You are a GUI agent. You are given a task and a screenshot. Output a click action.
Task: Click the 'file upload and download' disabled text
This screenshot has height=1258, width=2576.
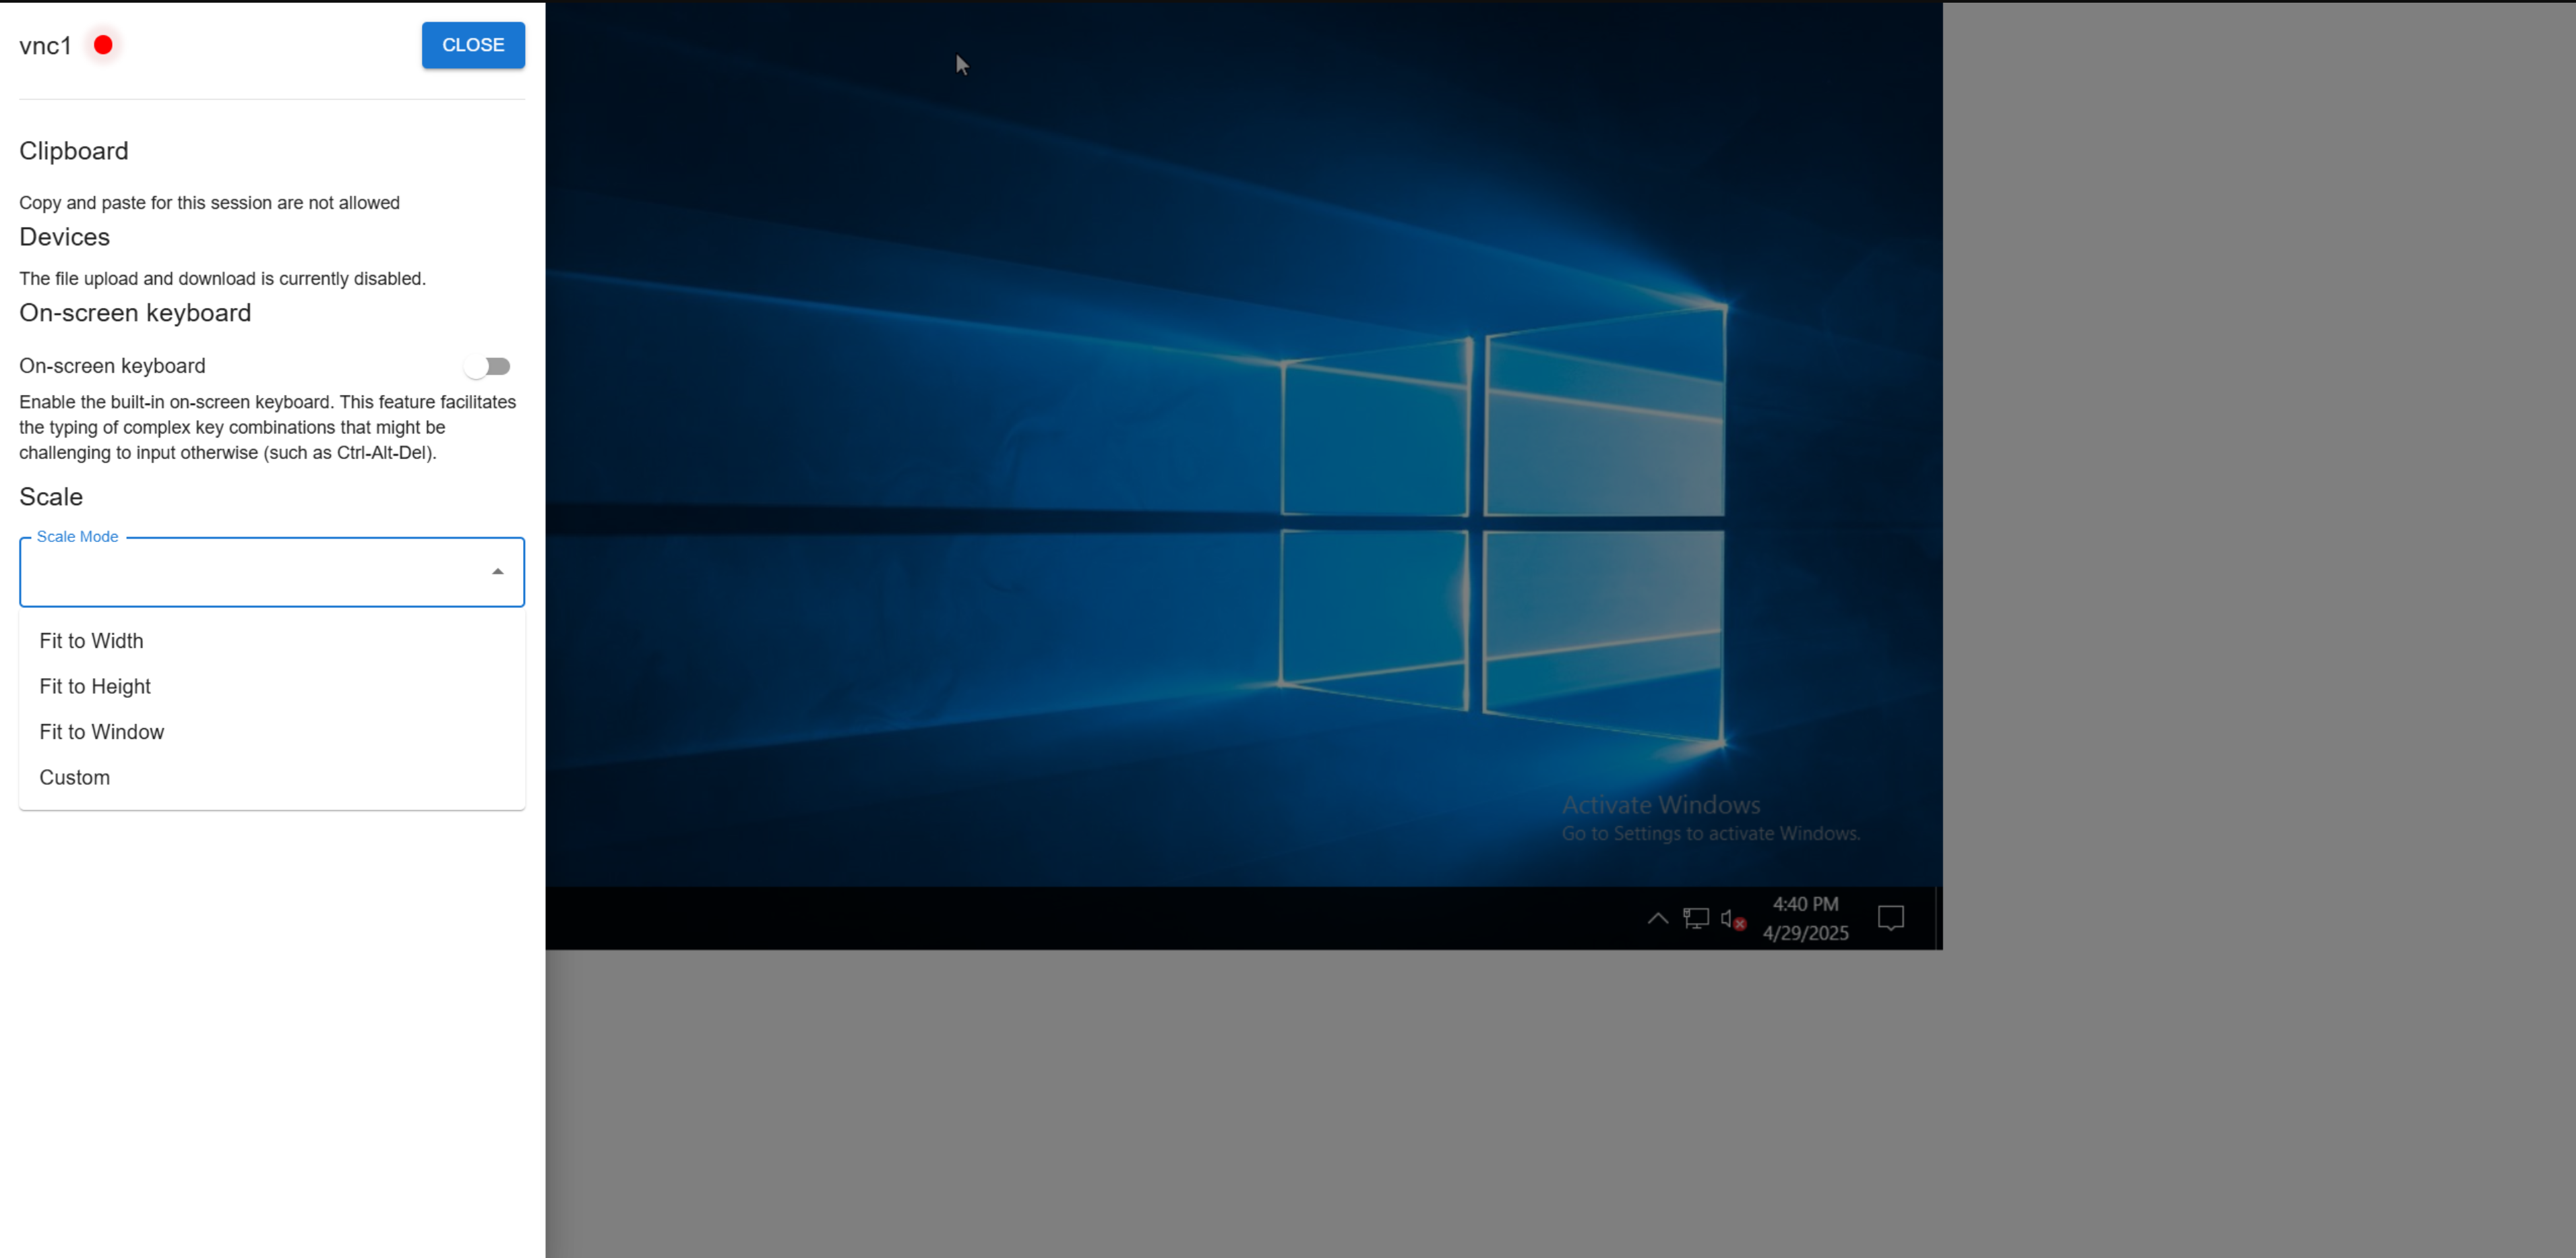coord(223,279)
